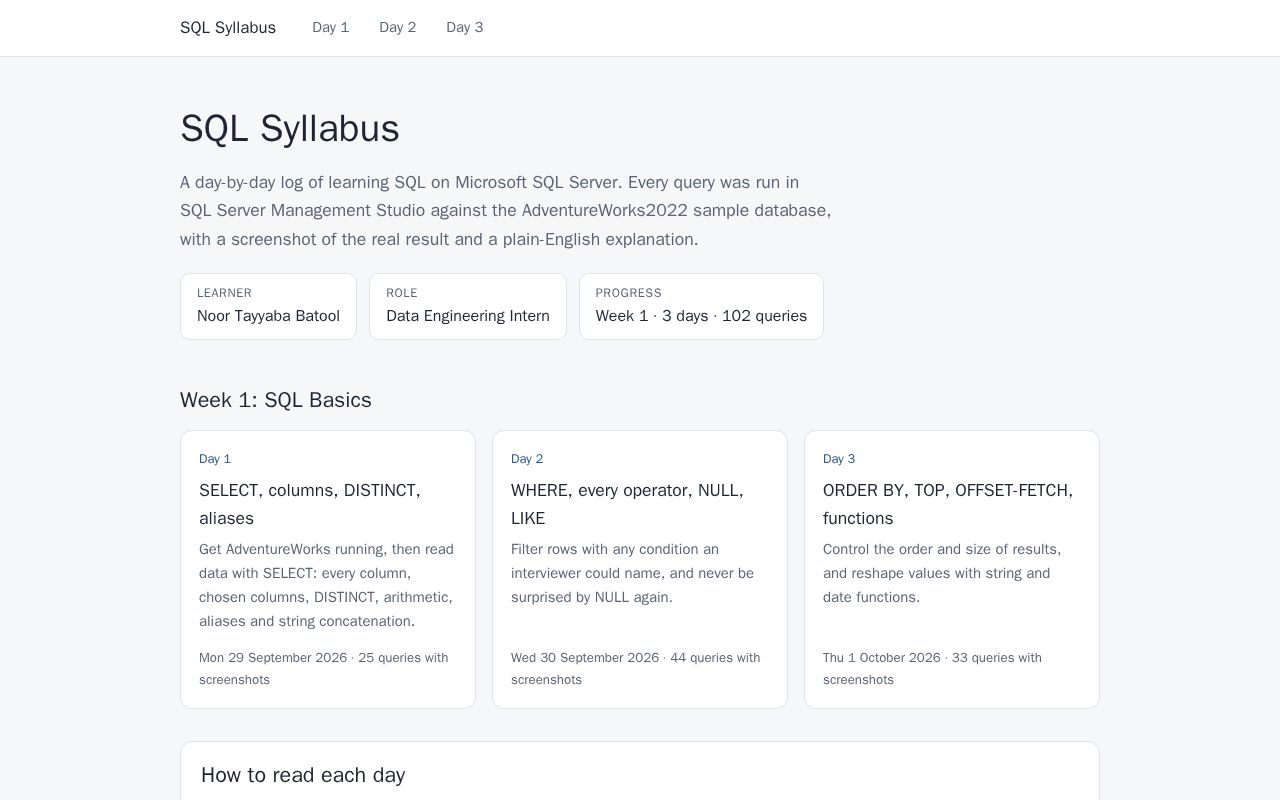Open the SQL Syllabus home link in navbar

(x=228, y=28)
